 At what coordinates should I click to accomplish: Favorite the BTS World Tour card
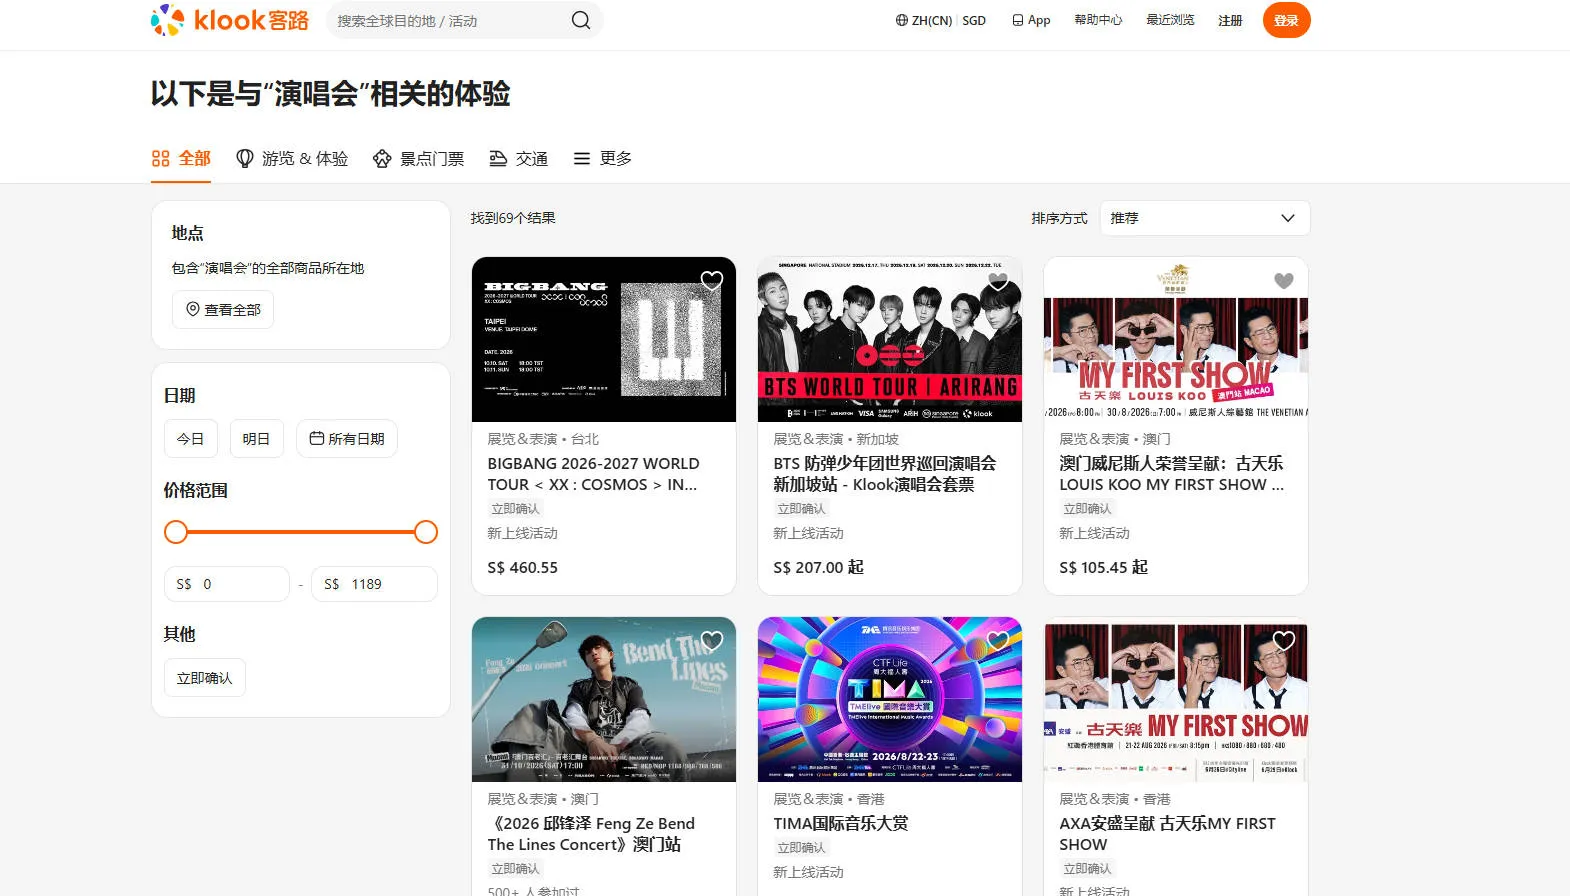[998, 281]
